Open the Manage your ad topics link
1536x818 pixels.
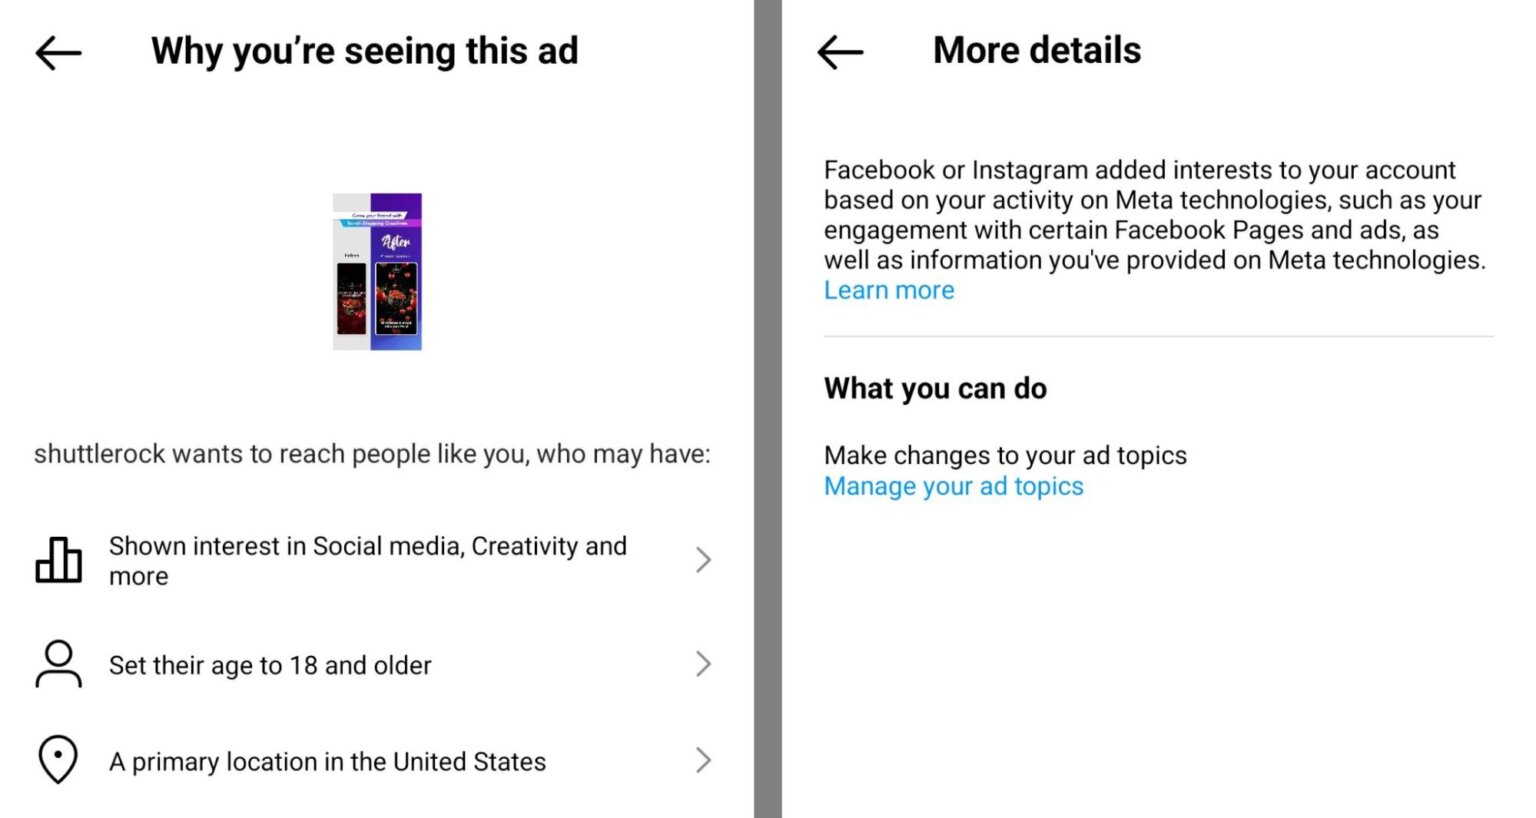pyautogui.click(x=953, y=486)
